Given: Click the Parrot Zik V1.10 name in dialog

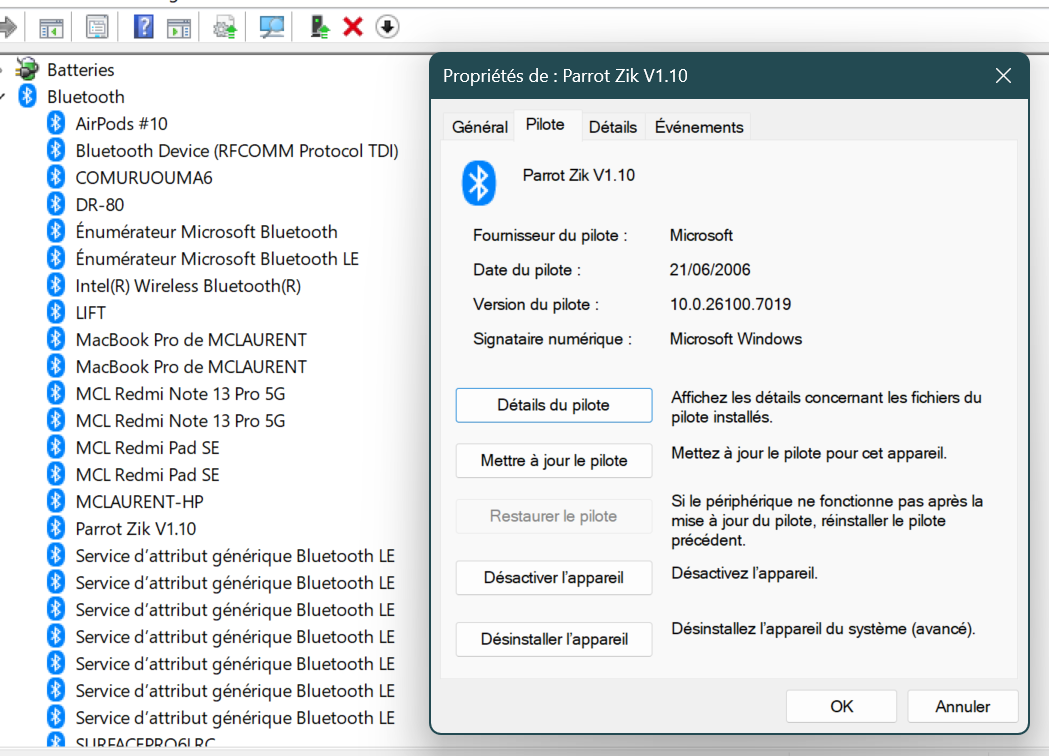Looking at the screenshot, I should point(579,175).
